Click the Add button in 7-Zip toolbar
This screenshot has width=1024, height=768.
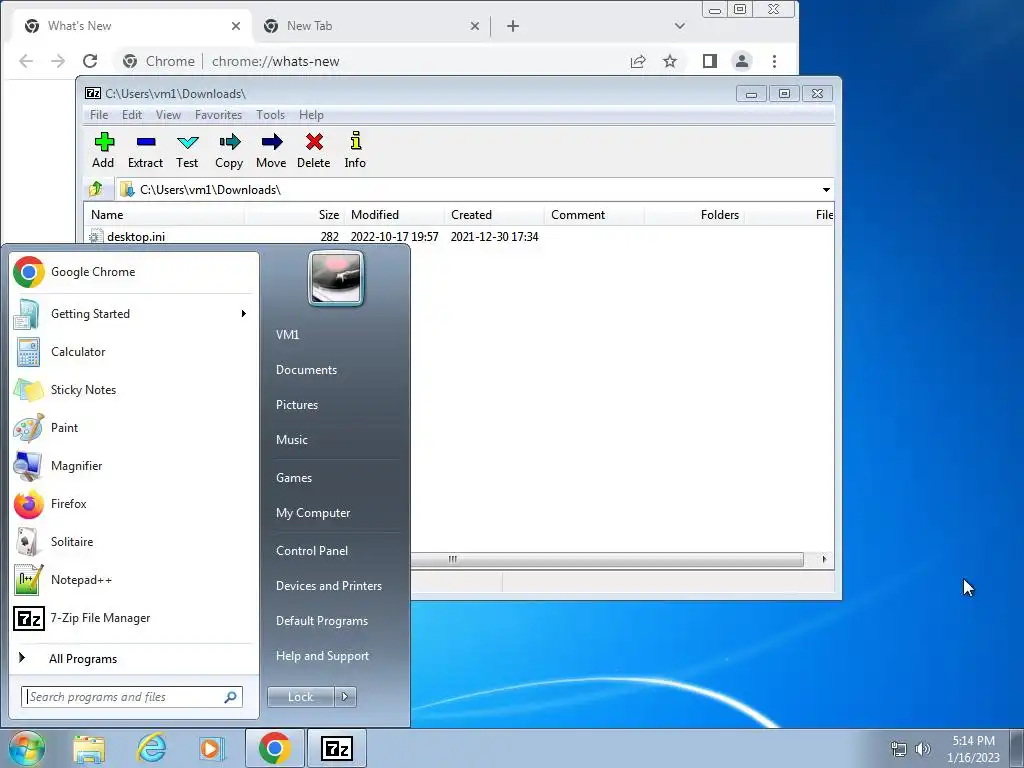tap(103, 150)
